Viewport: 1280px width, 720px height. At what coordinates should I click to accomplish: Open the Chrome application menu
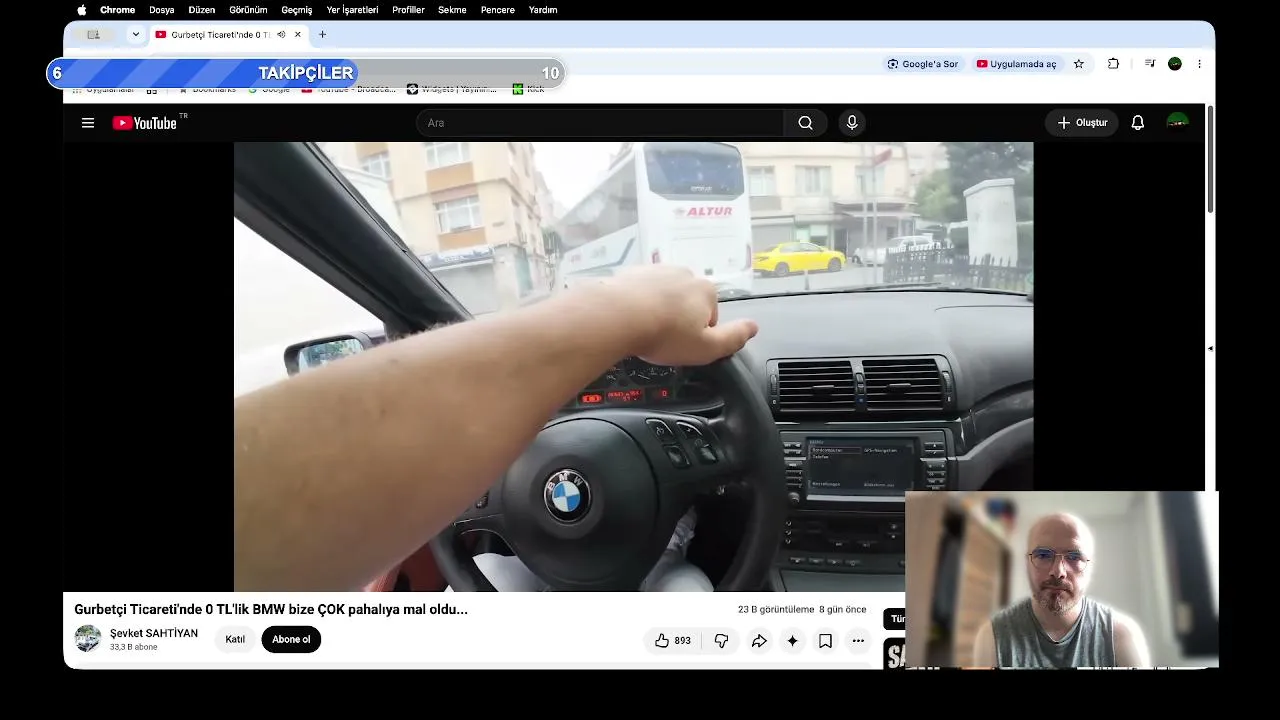[x=117, y=10]
